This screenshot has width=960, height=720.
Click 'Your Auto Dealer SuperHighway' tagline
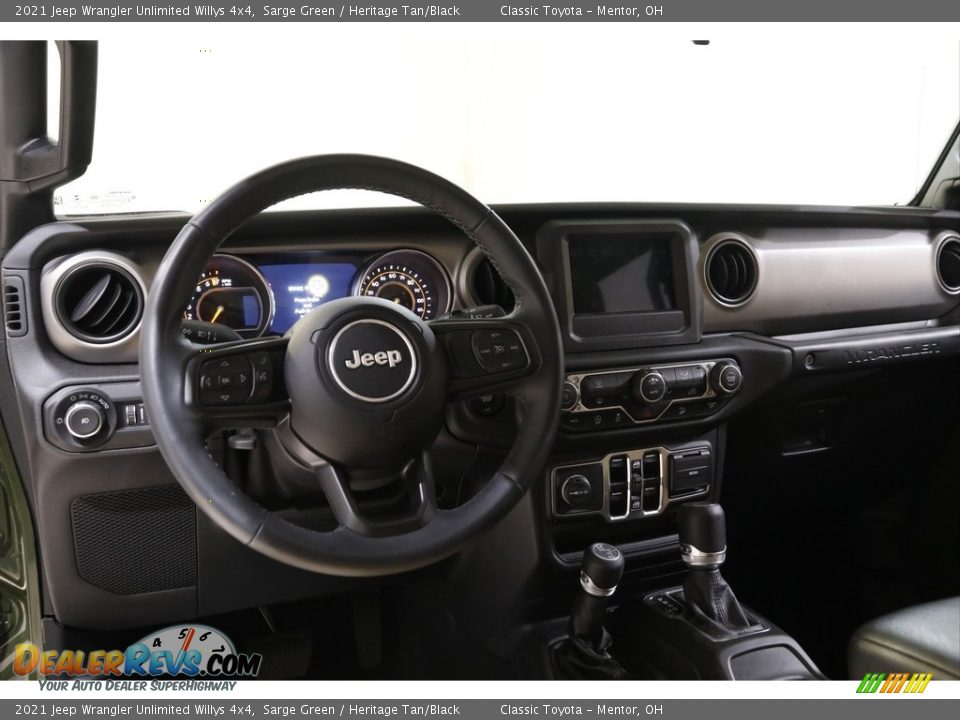click(137, 686)
